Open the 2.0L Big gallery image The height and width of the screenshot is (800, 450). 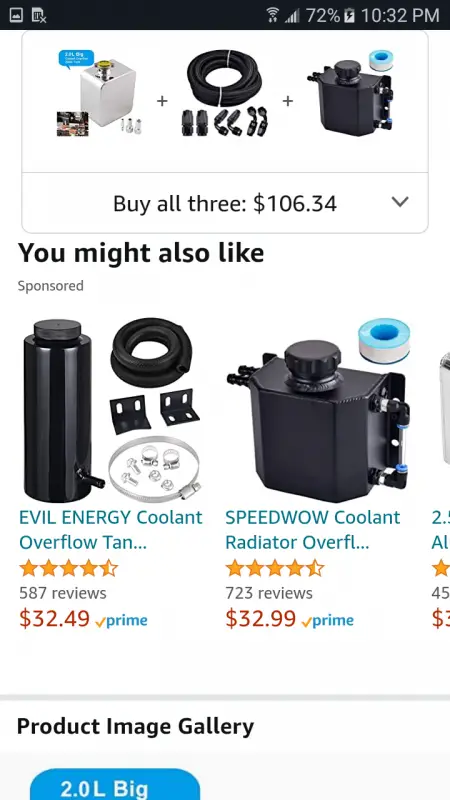pyautogui.click(x=115, y=785)
